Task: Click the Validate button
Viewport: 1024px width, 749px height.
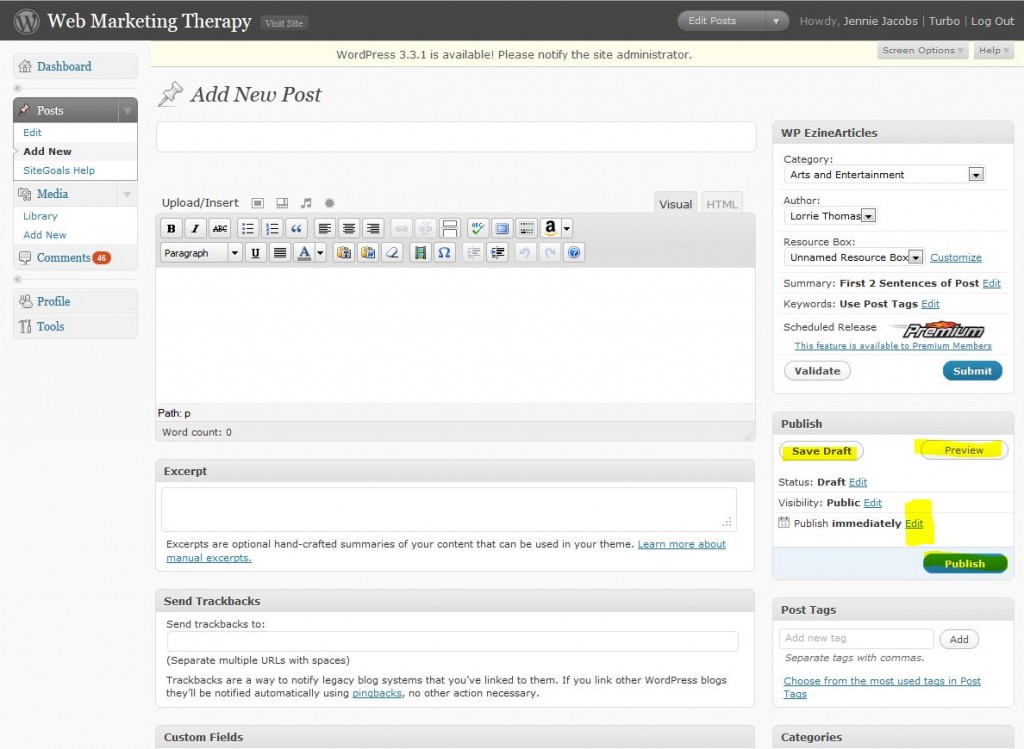Action: (817, 371)
